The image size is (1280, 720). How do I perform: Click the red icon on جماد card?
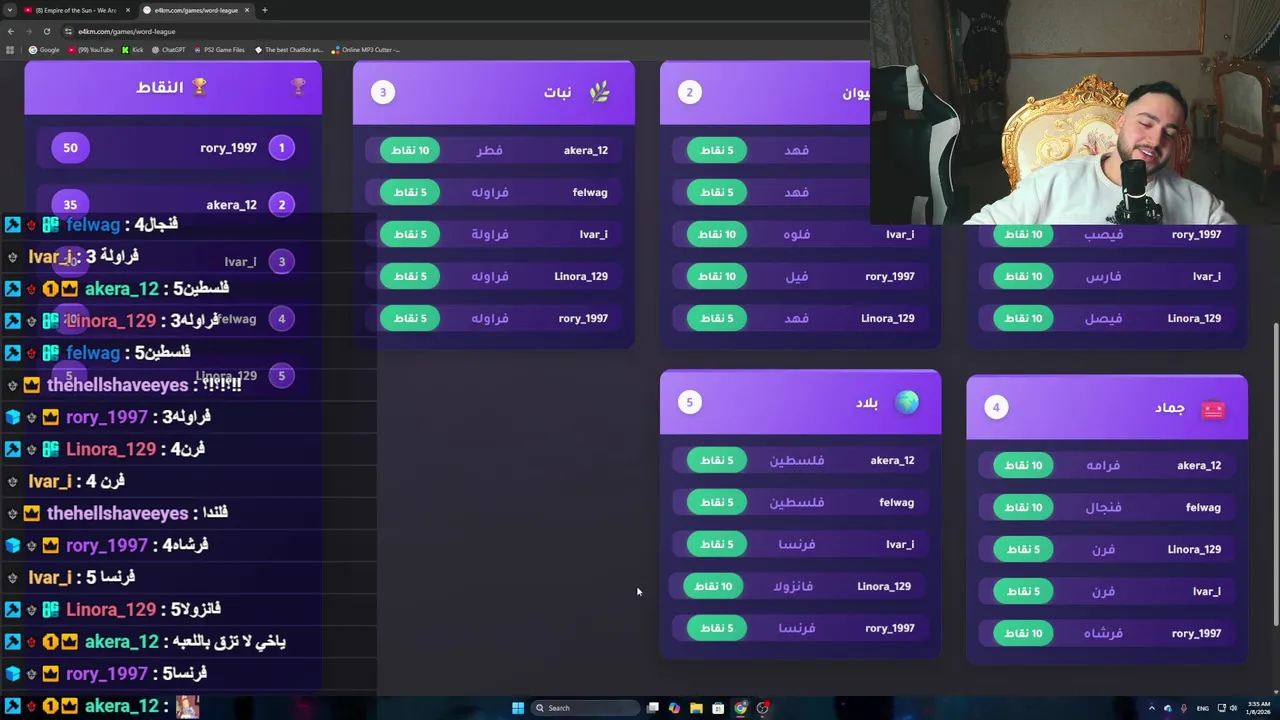1213,409
